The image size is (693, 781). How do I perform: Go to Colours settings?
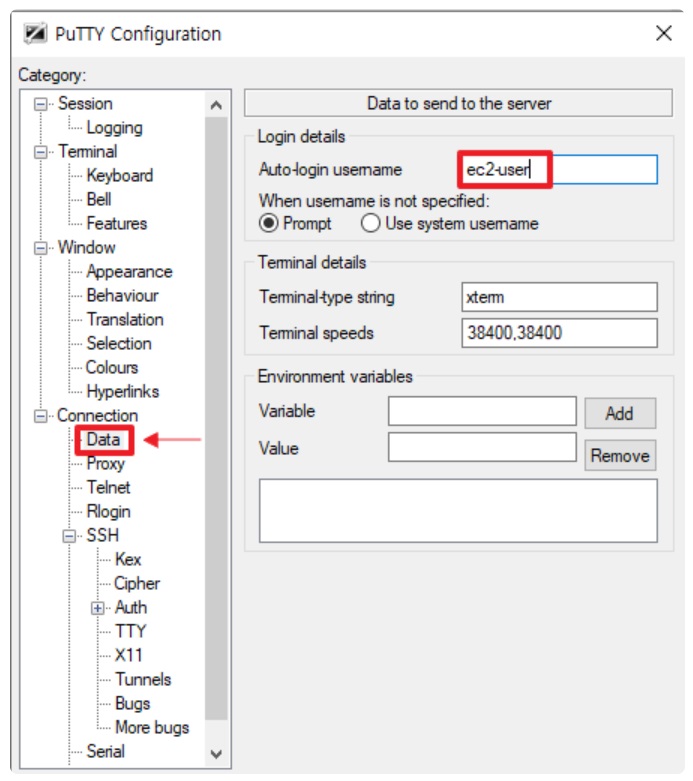(x=112, y=367)
